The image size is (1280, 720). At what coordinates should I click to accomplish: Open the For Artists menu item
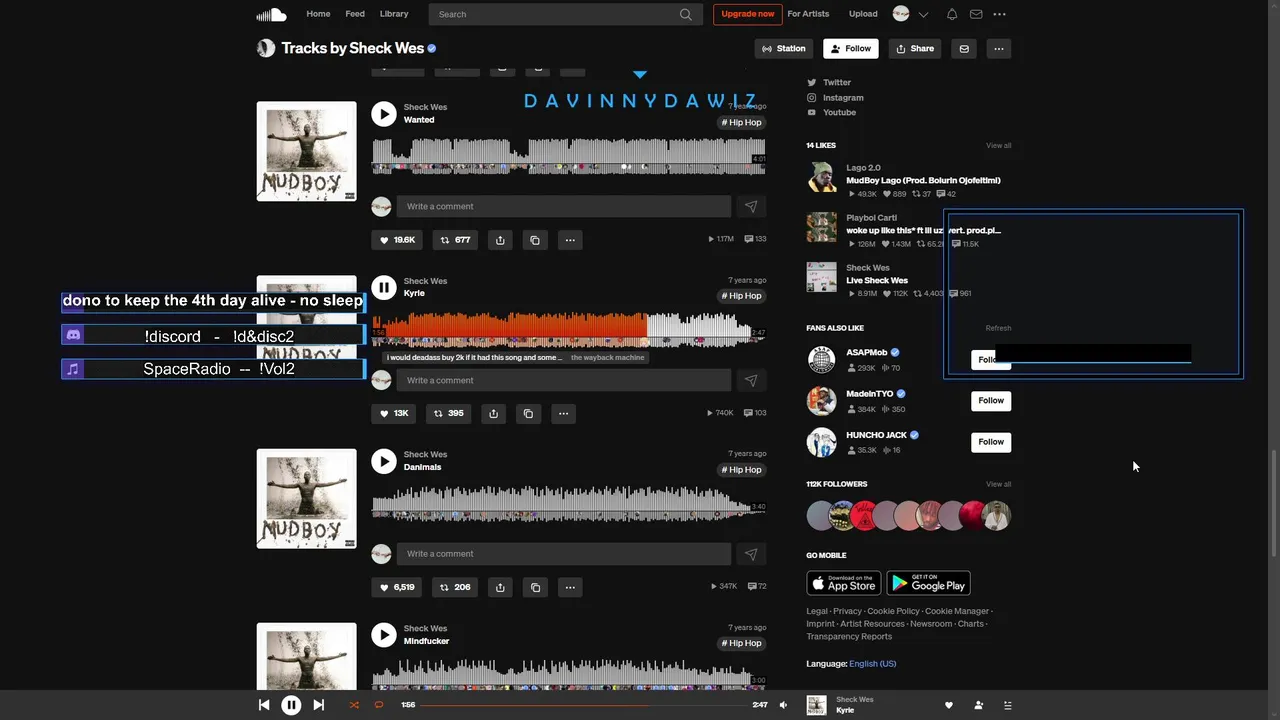(x=808, y=14)
